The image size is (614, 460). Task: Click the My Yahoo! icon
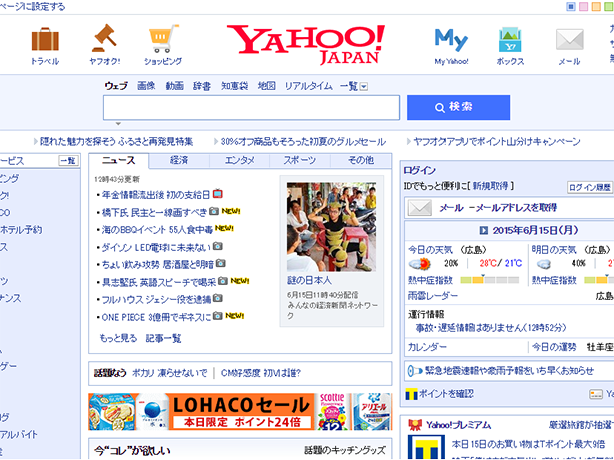pos(451,40)
